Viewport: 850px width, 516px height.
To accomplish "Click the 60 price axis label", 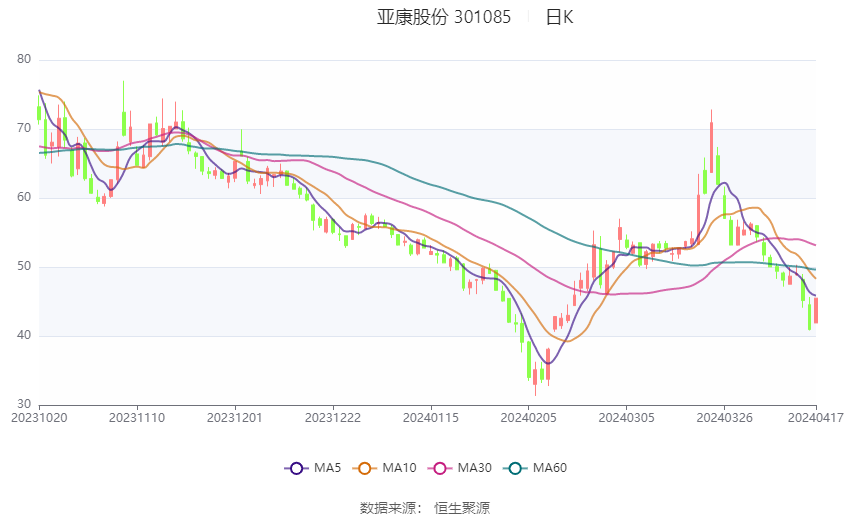I will (25, 198).
